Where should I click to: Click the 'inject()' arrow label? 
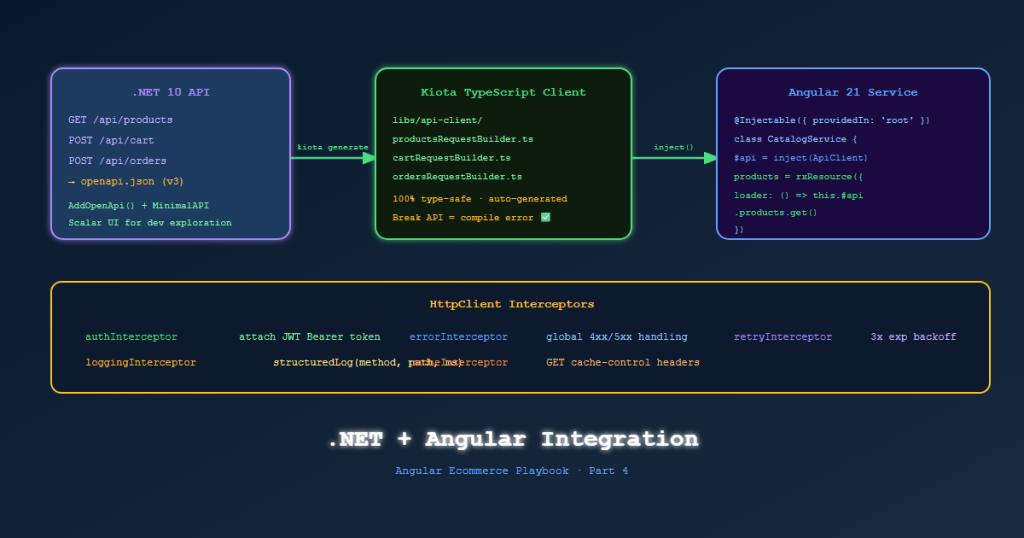[x=674, y=147]
